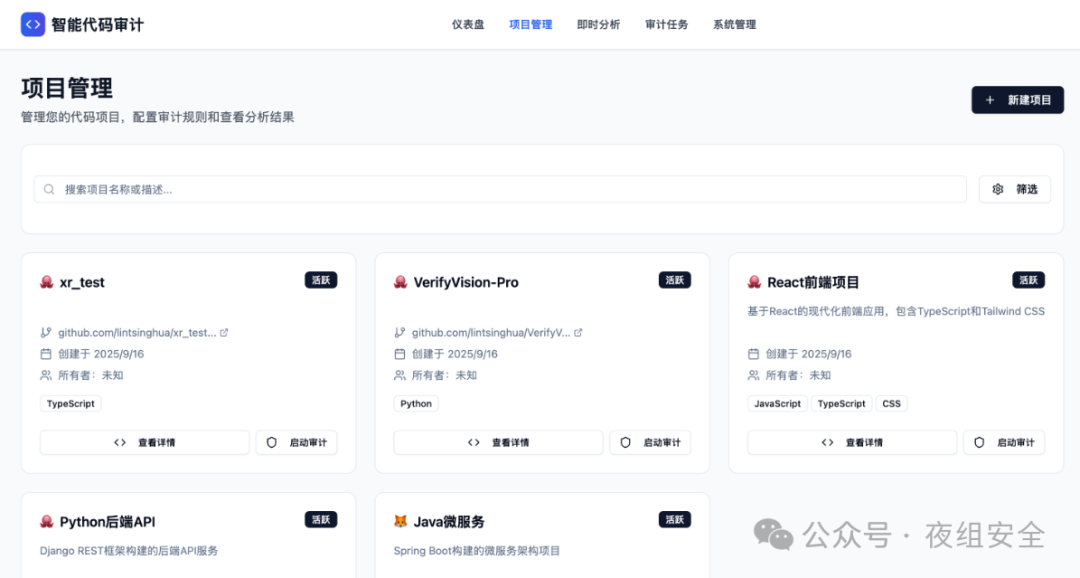Viewport: 1080px width, 578px height.
Task: Toggle the 活跃 badge on Java微服务 card
Action: tap(674, 519)
